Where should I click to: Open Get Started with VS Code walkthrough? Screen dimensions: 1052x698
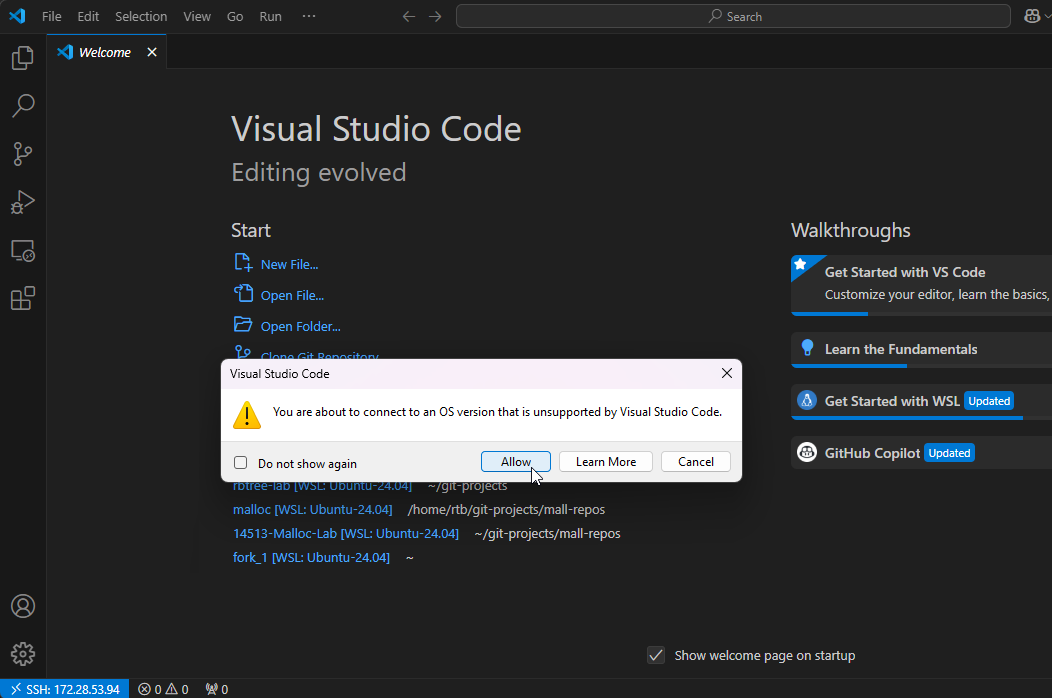tap(921, 285)
